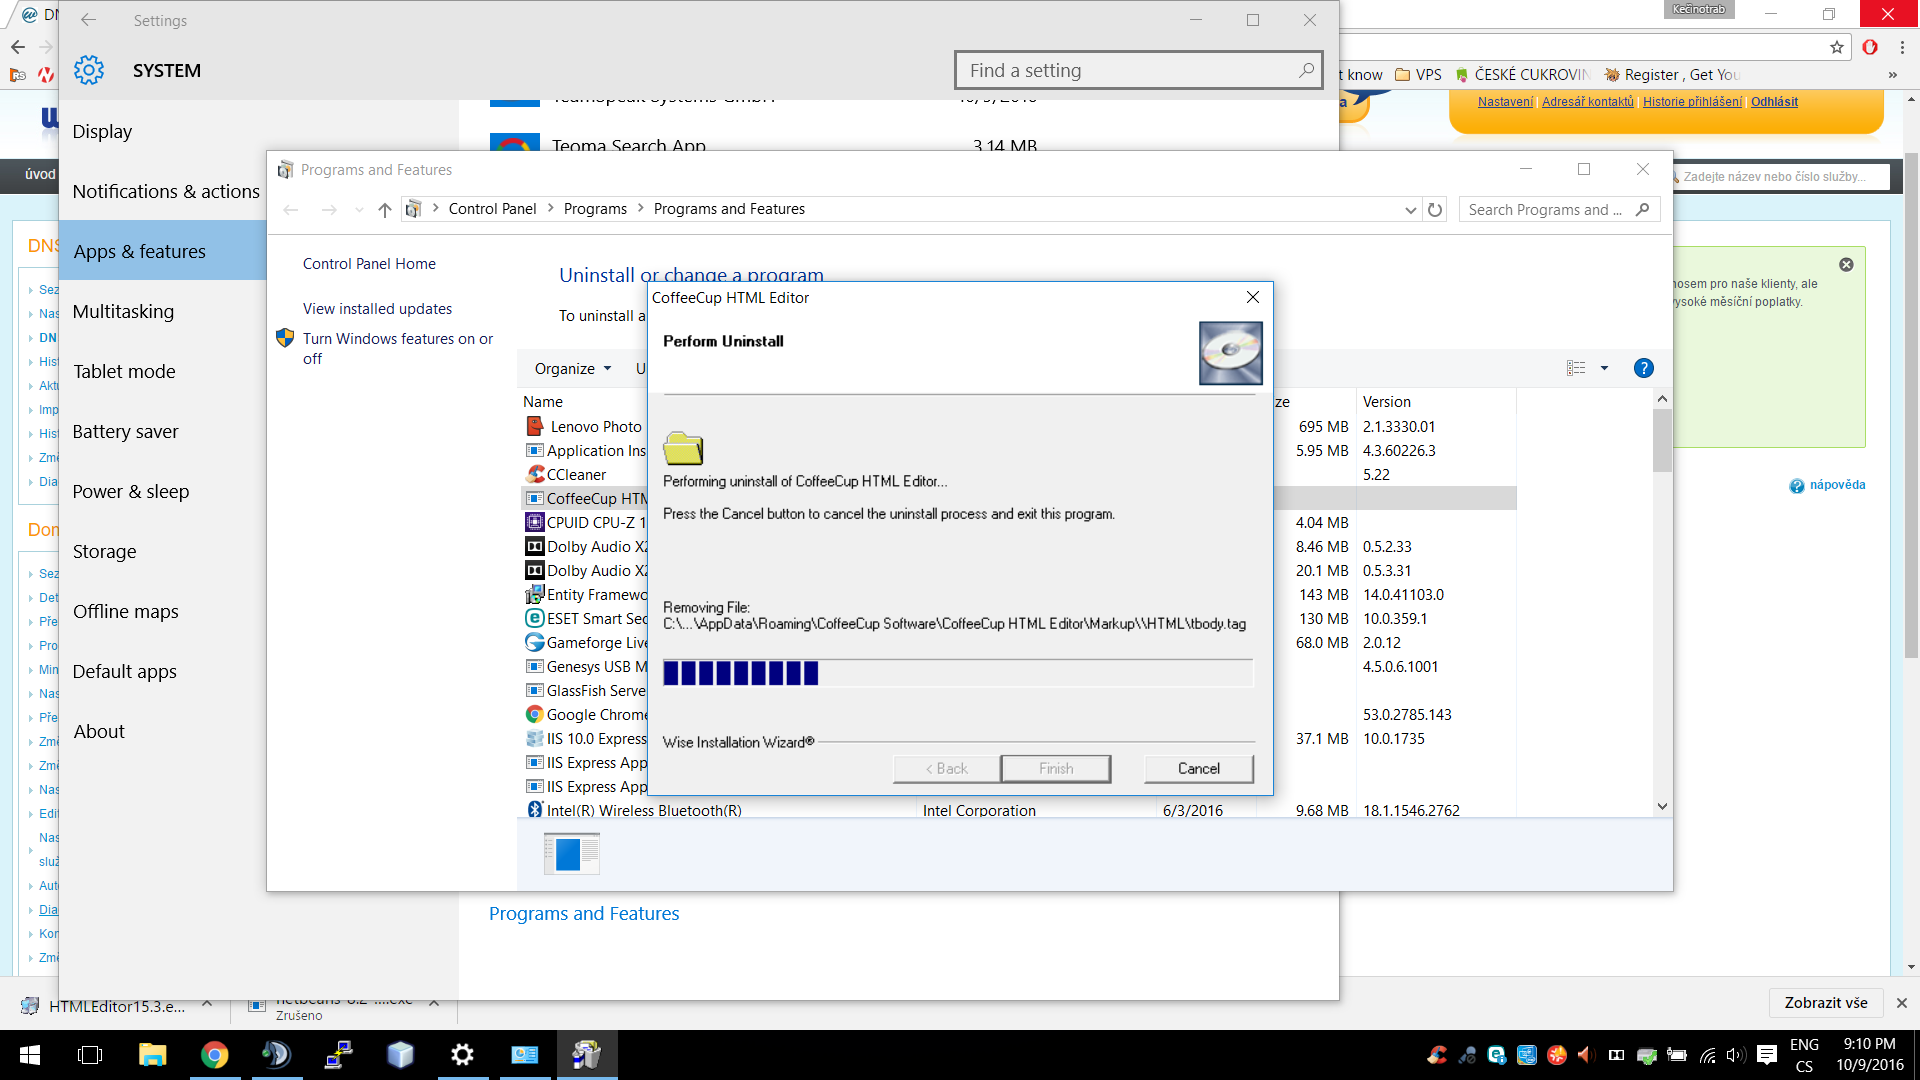Image resolution: width=1920 pixels, height=1080 pixels.
Task: Cancel the CoffeeCup uninstall
Action: point(1198,768)
